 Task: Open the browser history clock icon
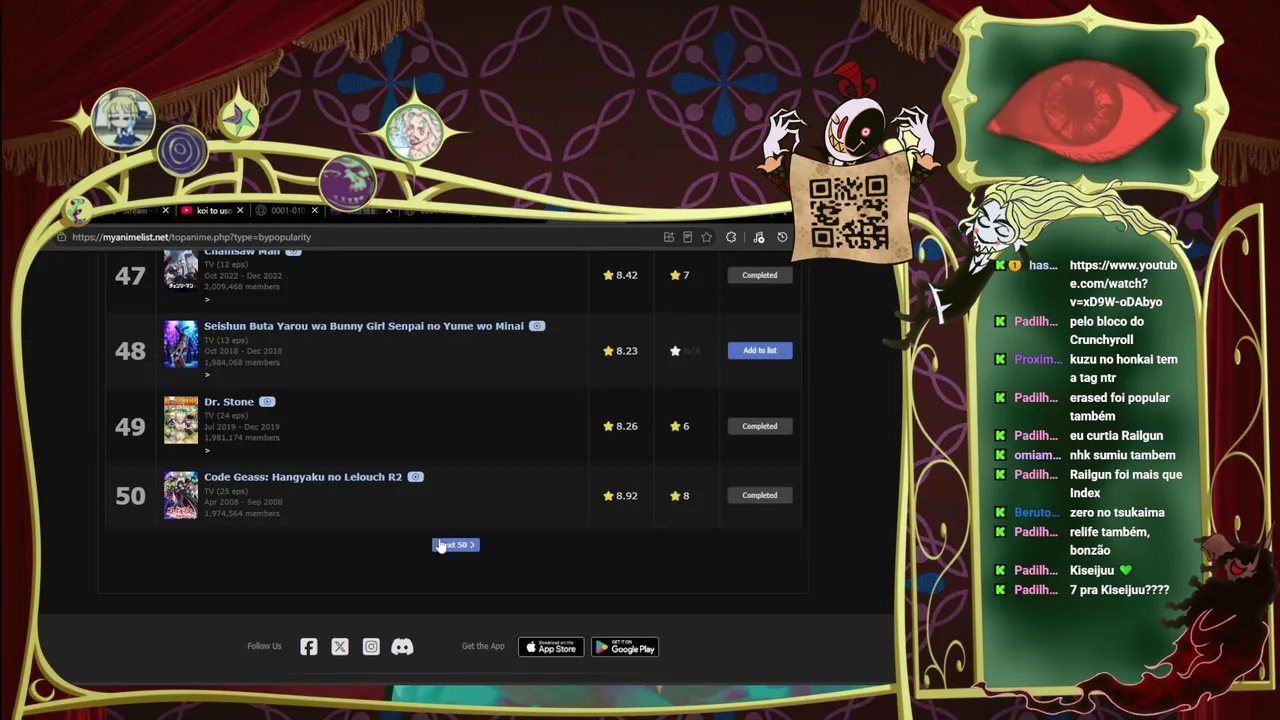(782, 237)
